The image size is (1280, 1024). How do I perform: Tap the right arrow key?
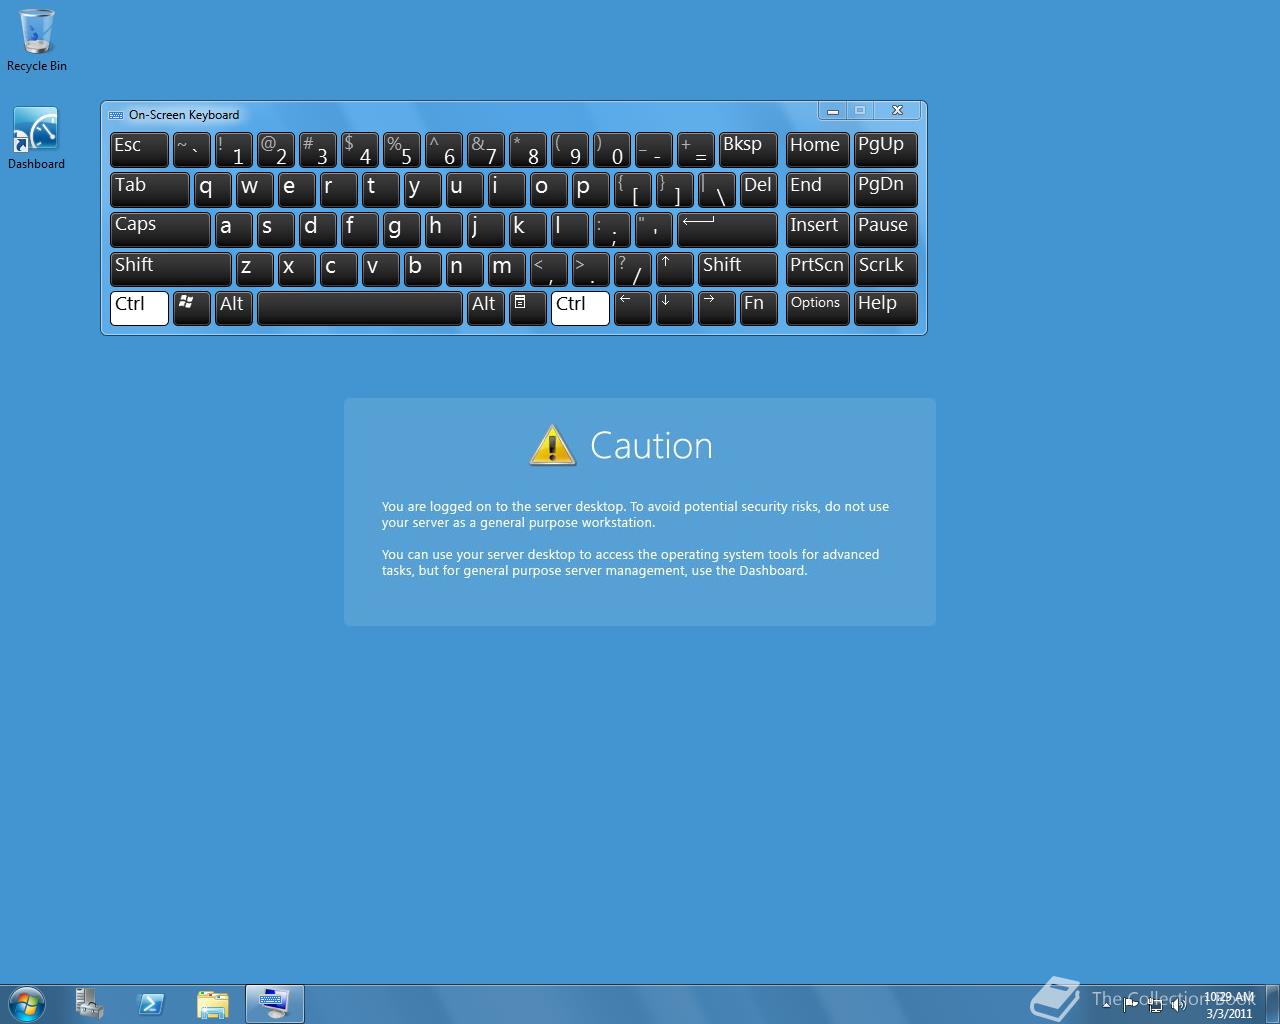pyautogui.click(x=716, y=308)
